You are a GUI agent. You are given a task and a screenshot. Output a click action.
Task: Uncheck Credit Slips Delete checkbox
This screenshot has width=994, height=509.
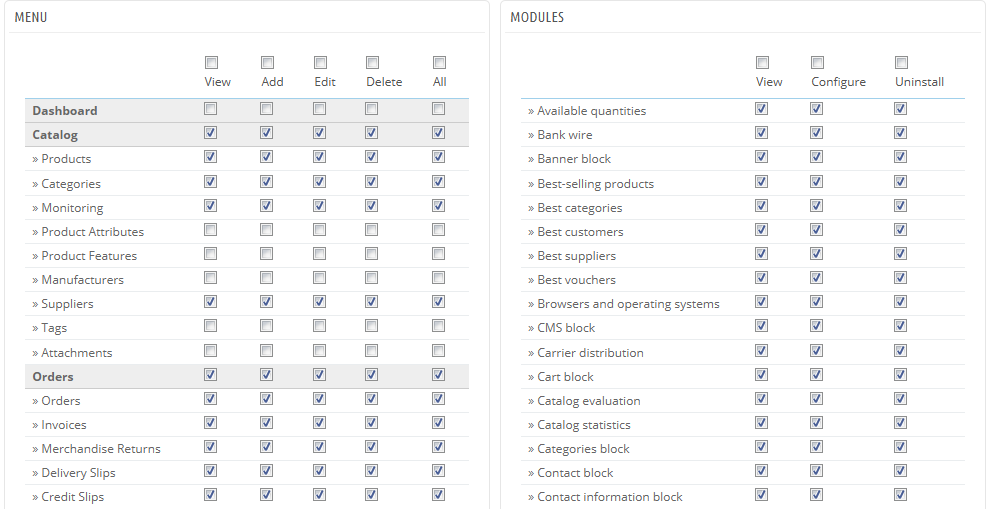coord(371,495)
